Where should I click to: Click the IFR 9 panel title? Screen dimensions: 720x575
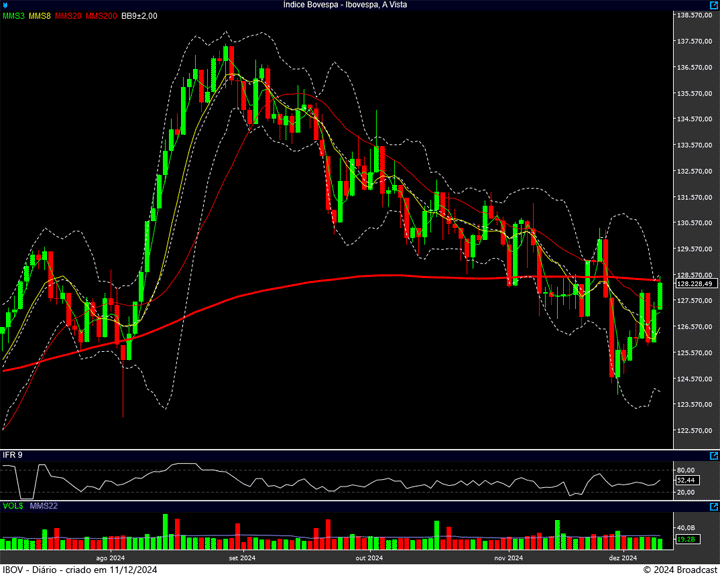click(13, 455)
